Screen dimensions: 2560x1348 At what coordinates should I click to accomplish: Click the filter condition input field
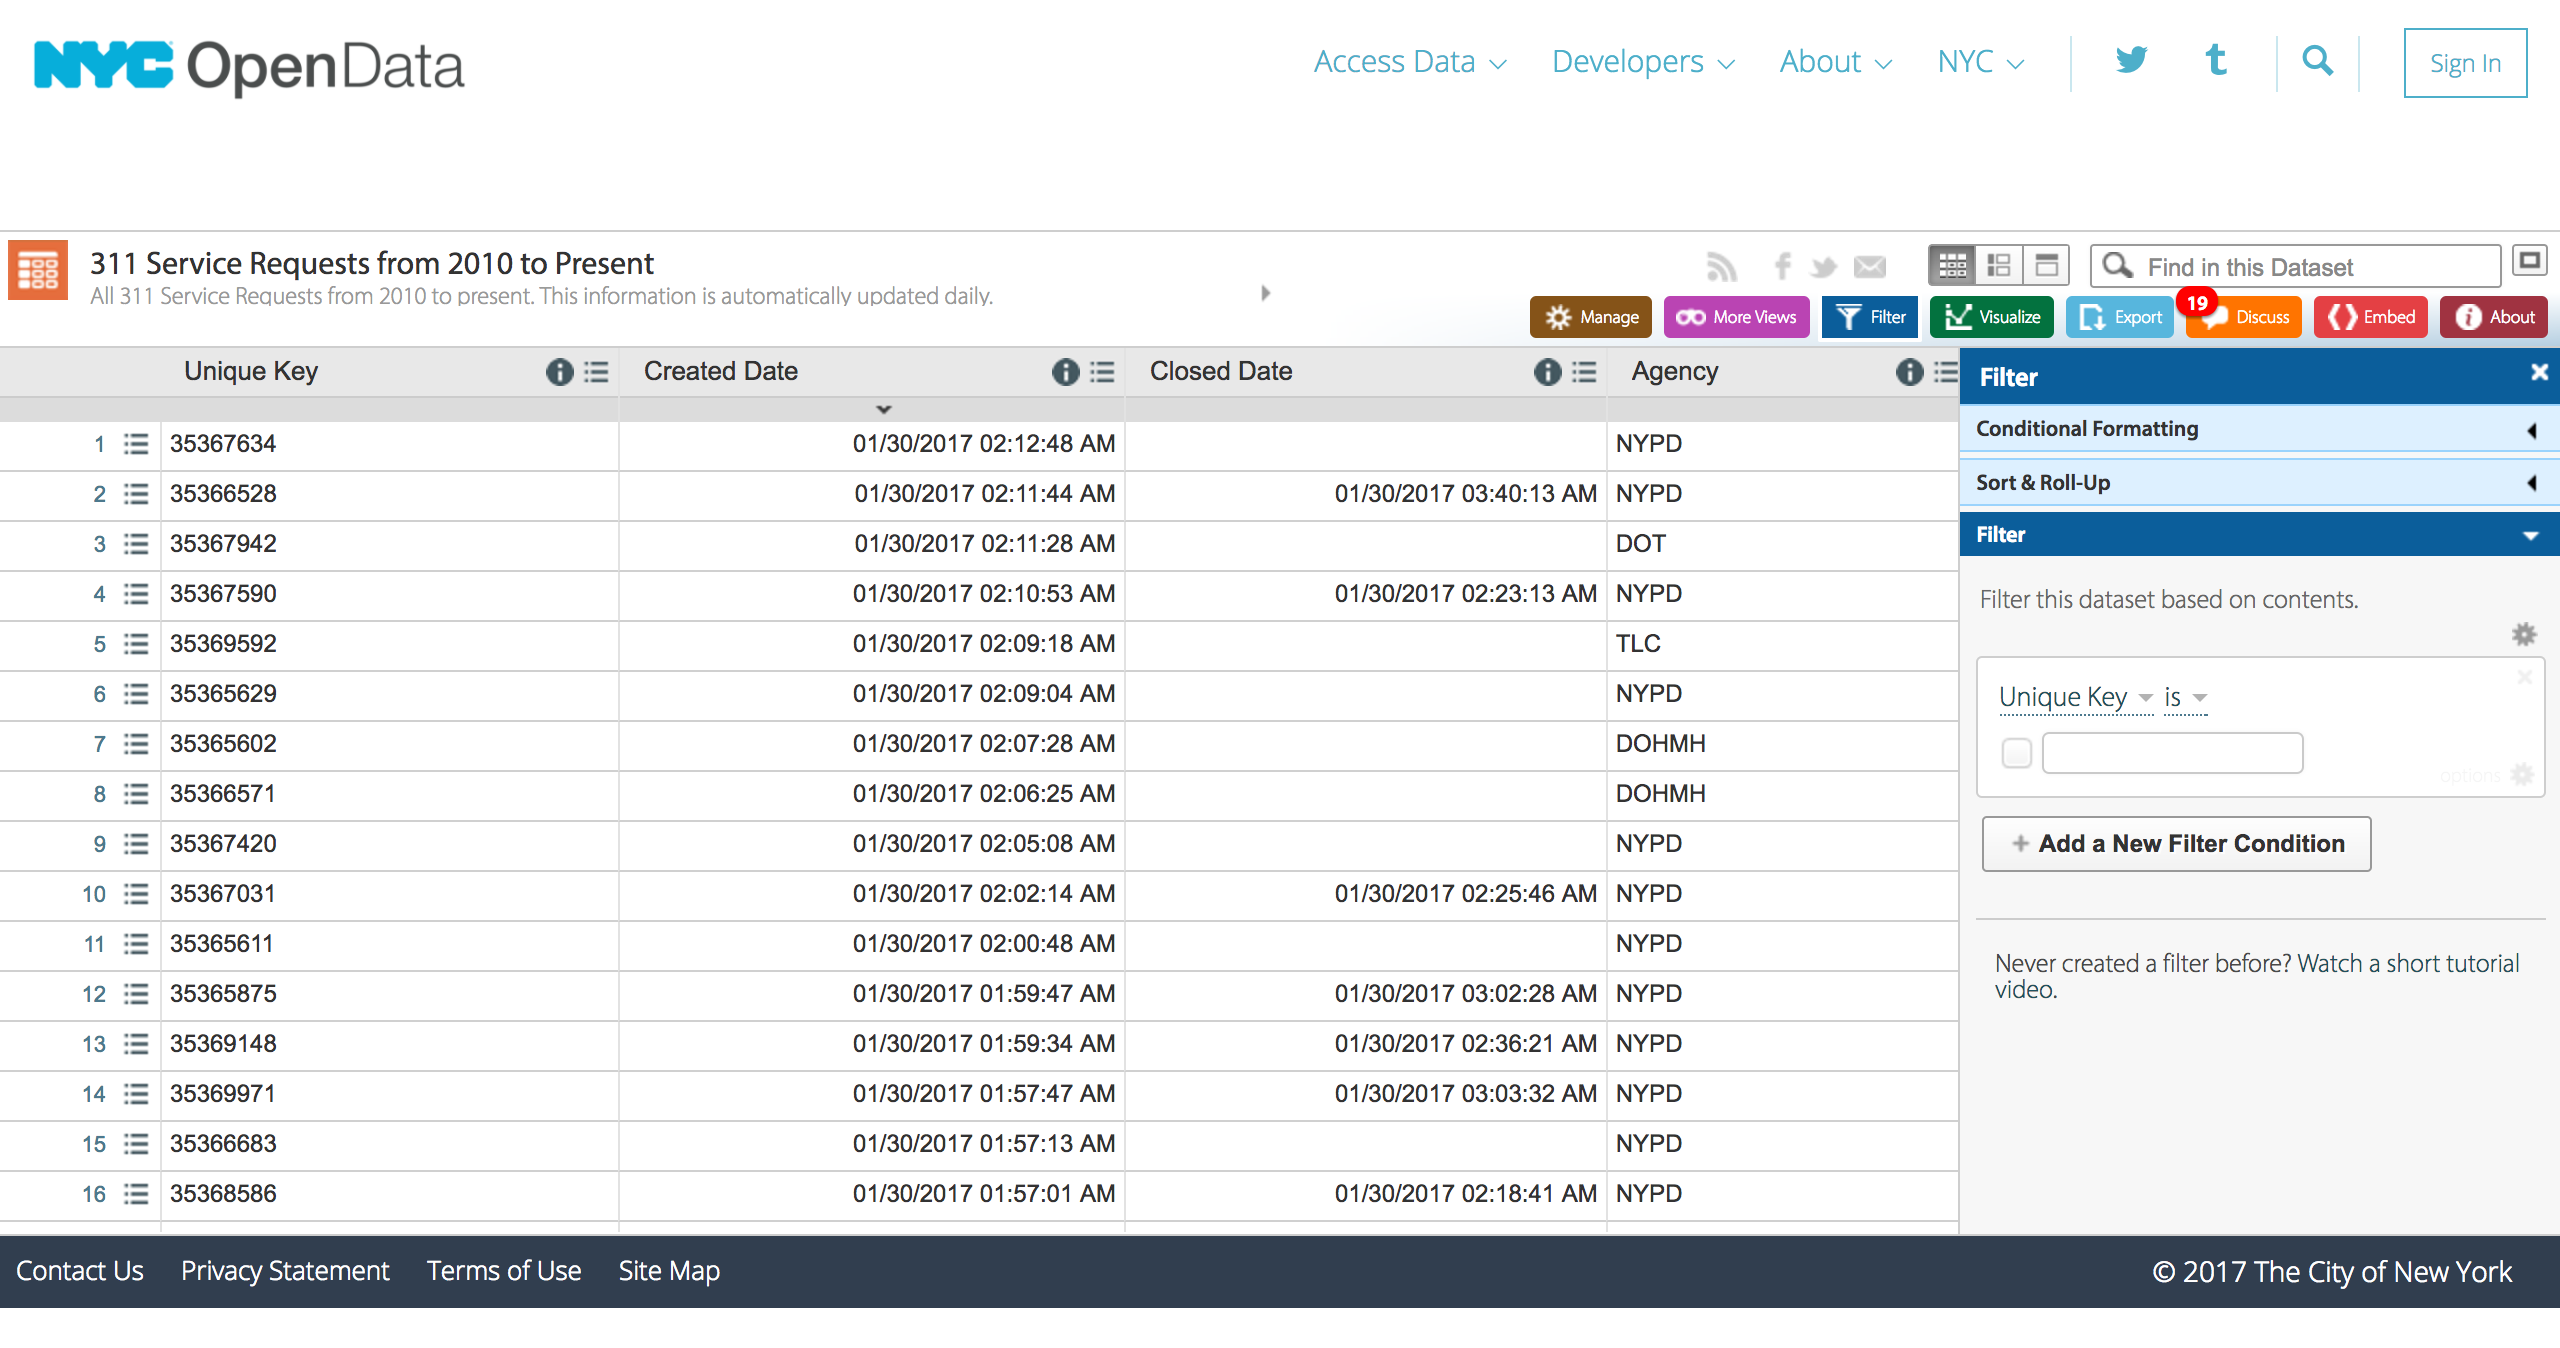(2174, 754)
